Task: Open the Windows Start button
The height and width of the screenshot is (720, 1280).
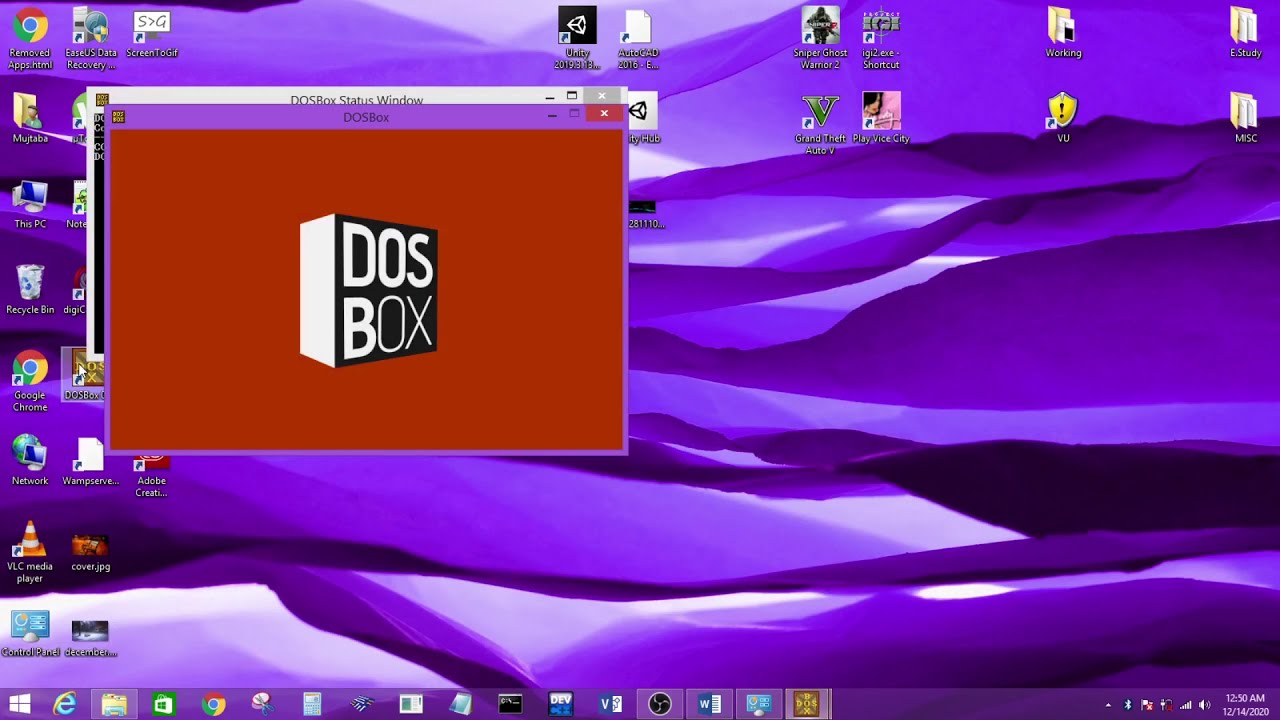Action: point(19,704)
